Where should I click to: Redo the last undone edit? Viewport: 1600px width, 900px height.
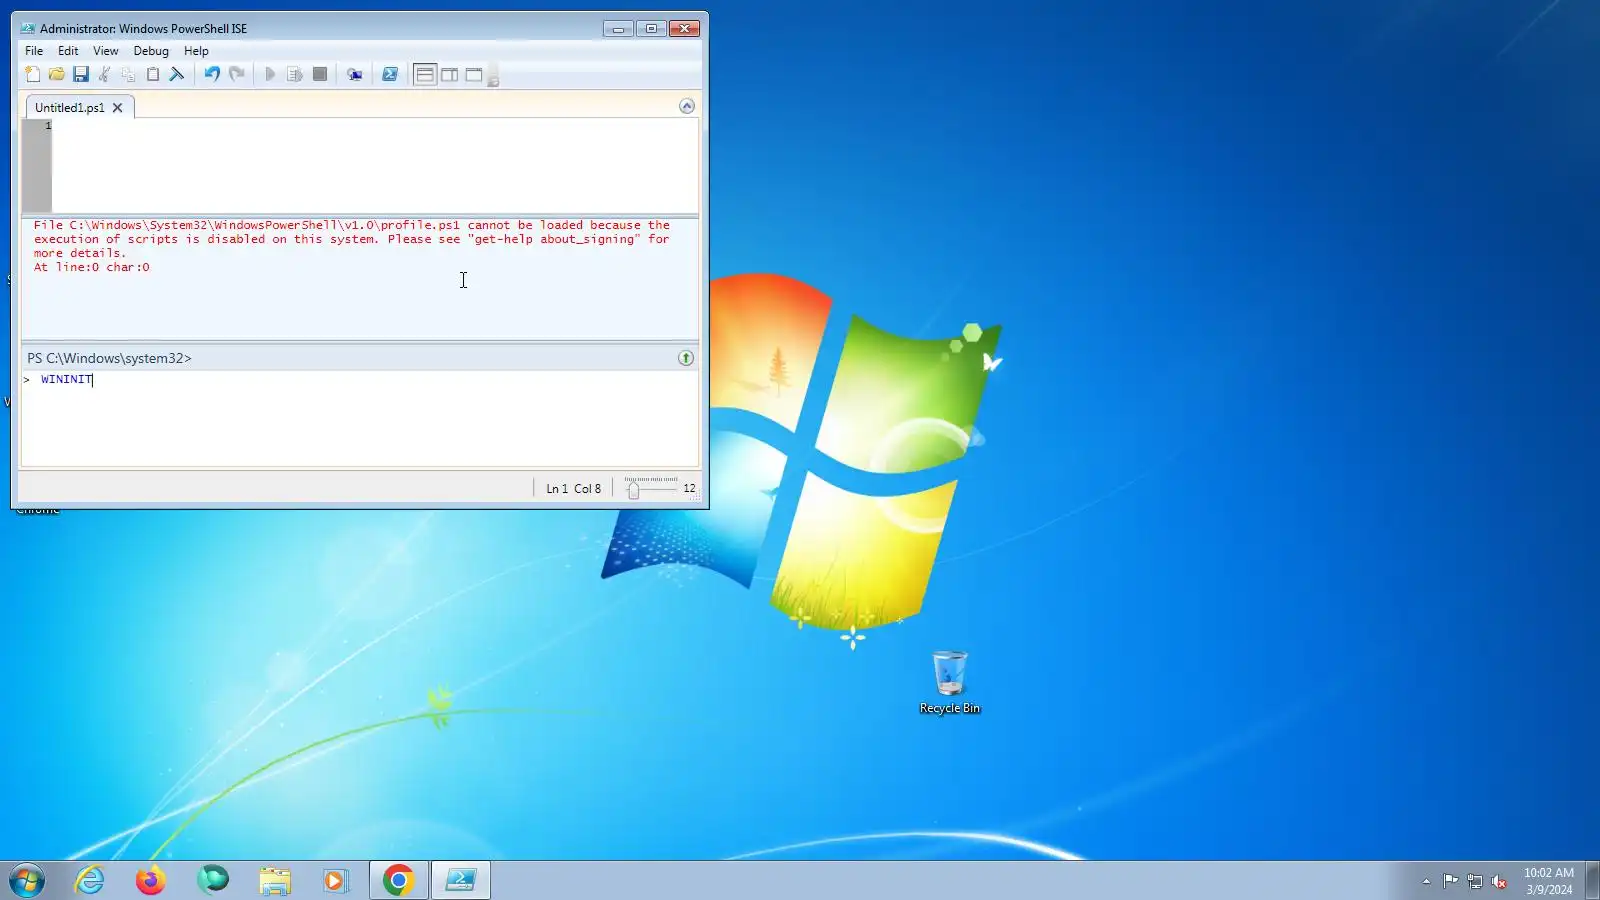(237, 74)
